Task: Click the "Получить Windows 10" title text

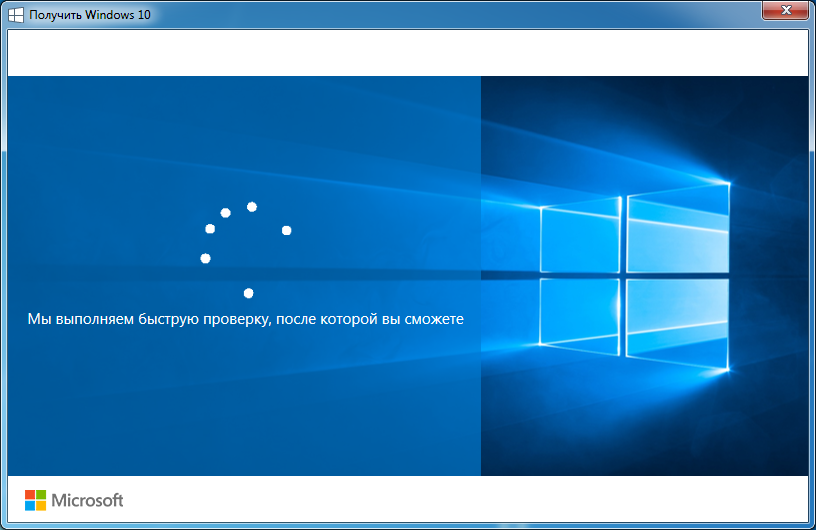Action: click(x=90, y=15)
